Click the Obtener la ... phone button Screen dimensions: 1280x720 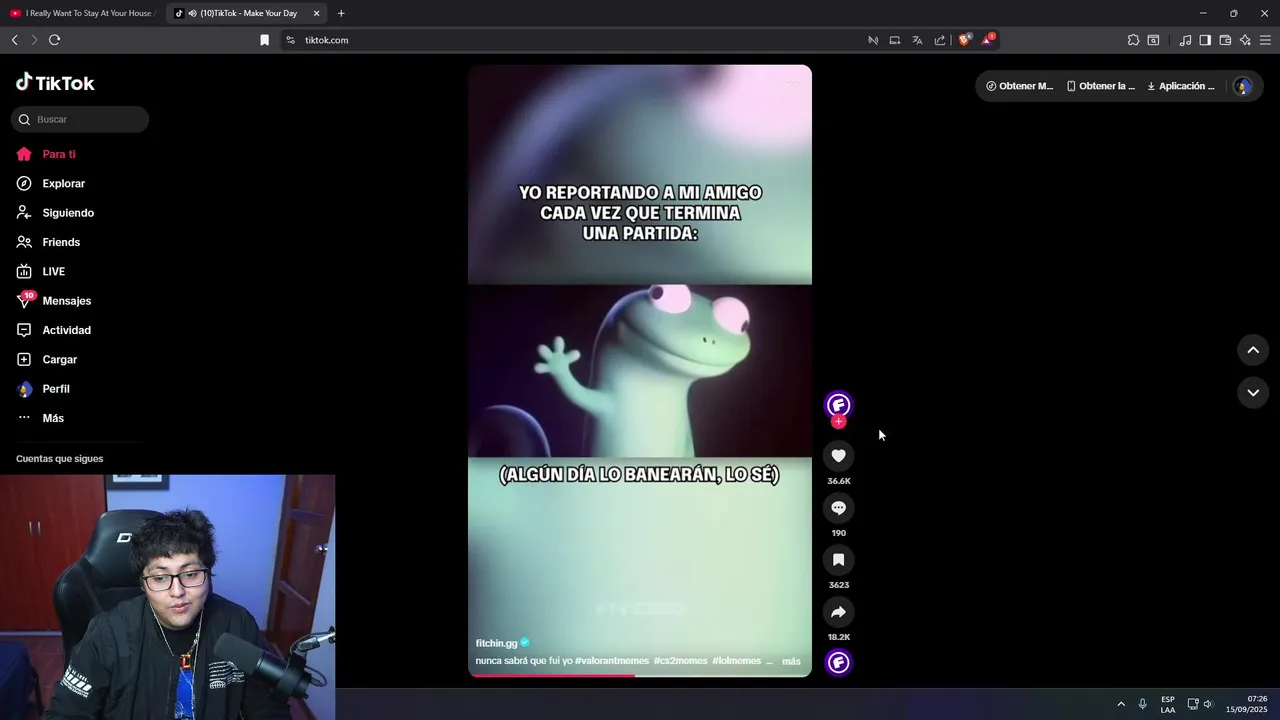[1101, 86]
